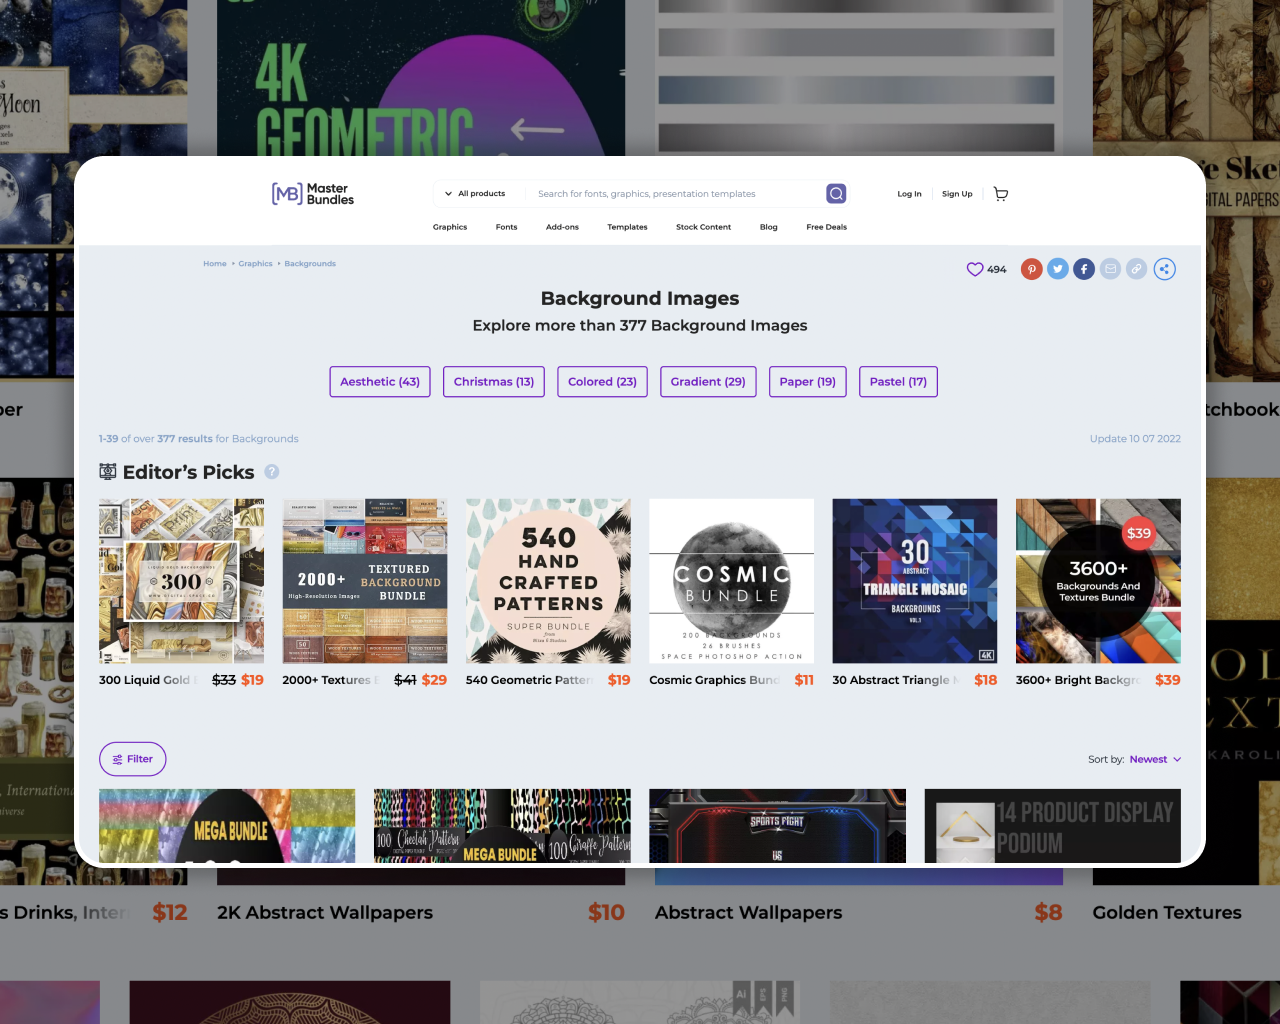Copy page link with the chain icon

click(1136, 269)
